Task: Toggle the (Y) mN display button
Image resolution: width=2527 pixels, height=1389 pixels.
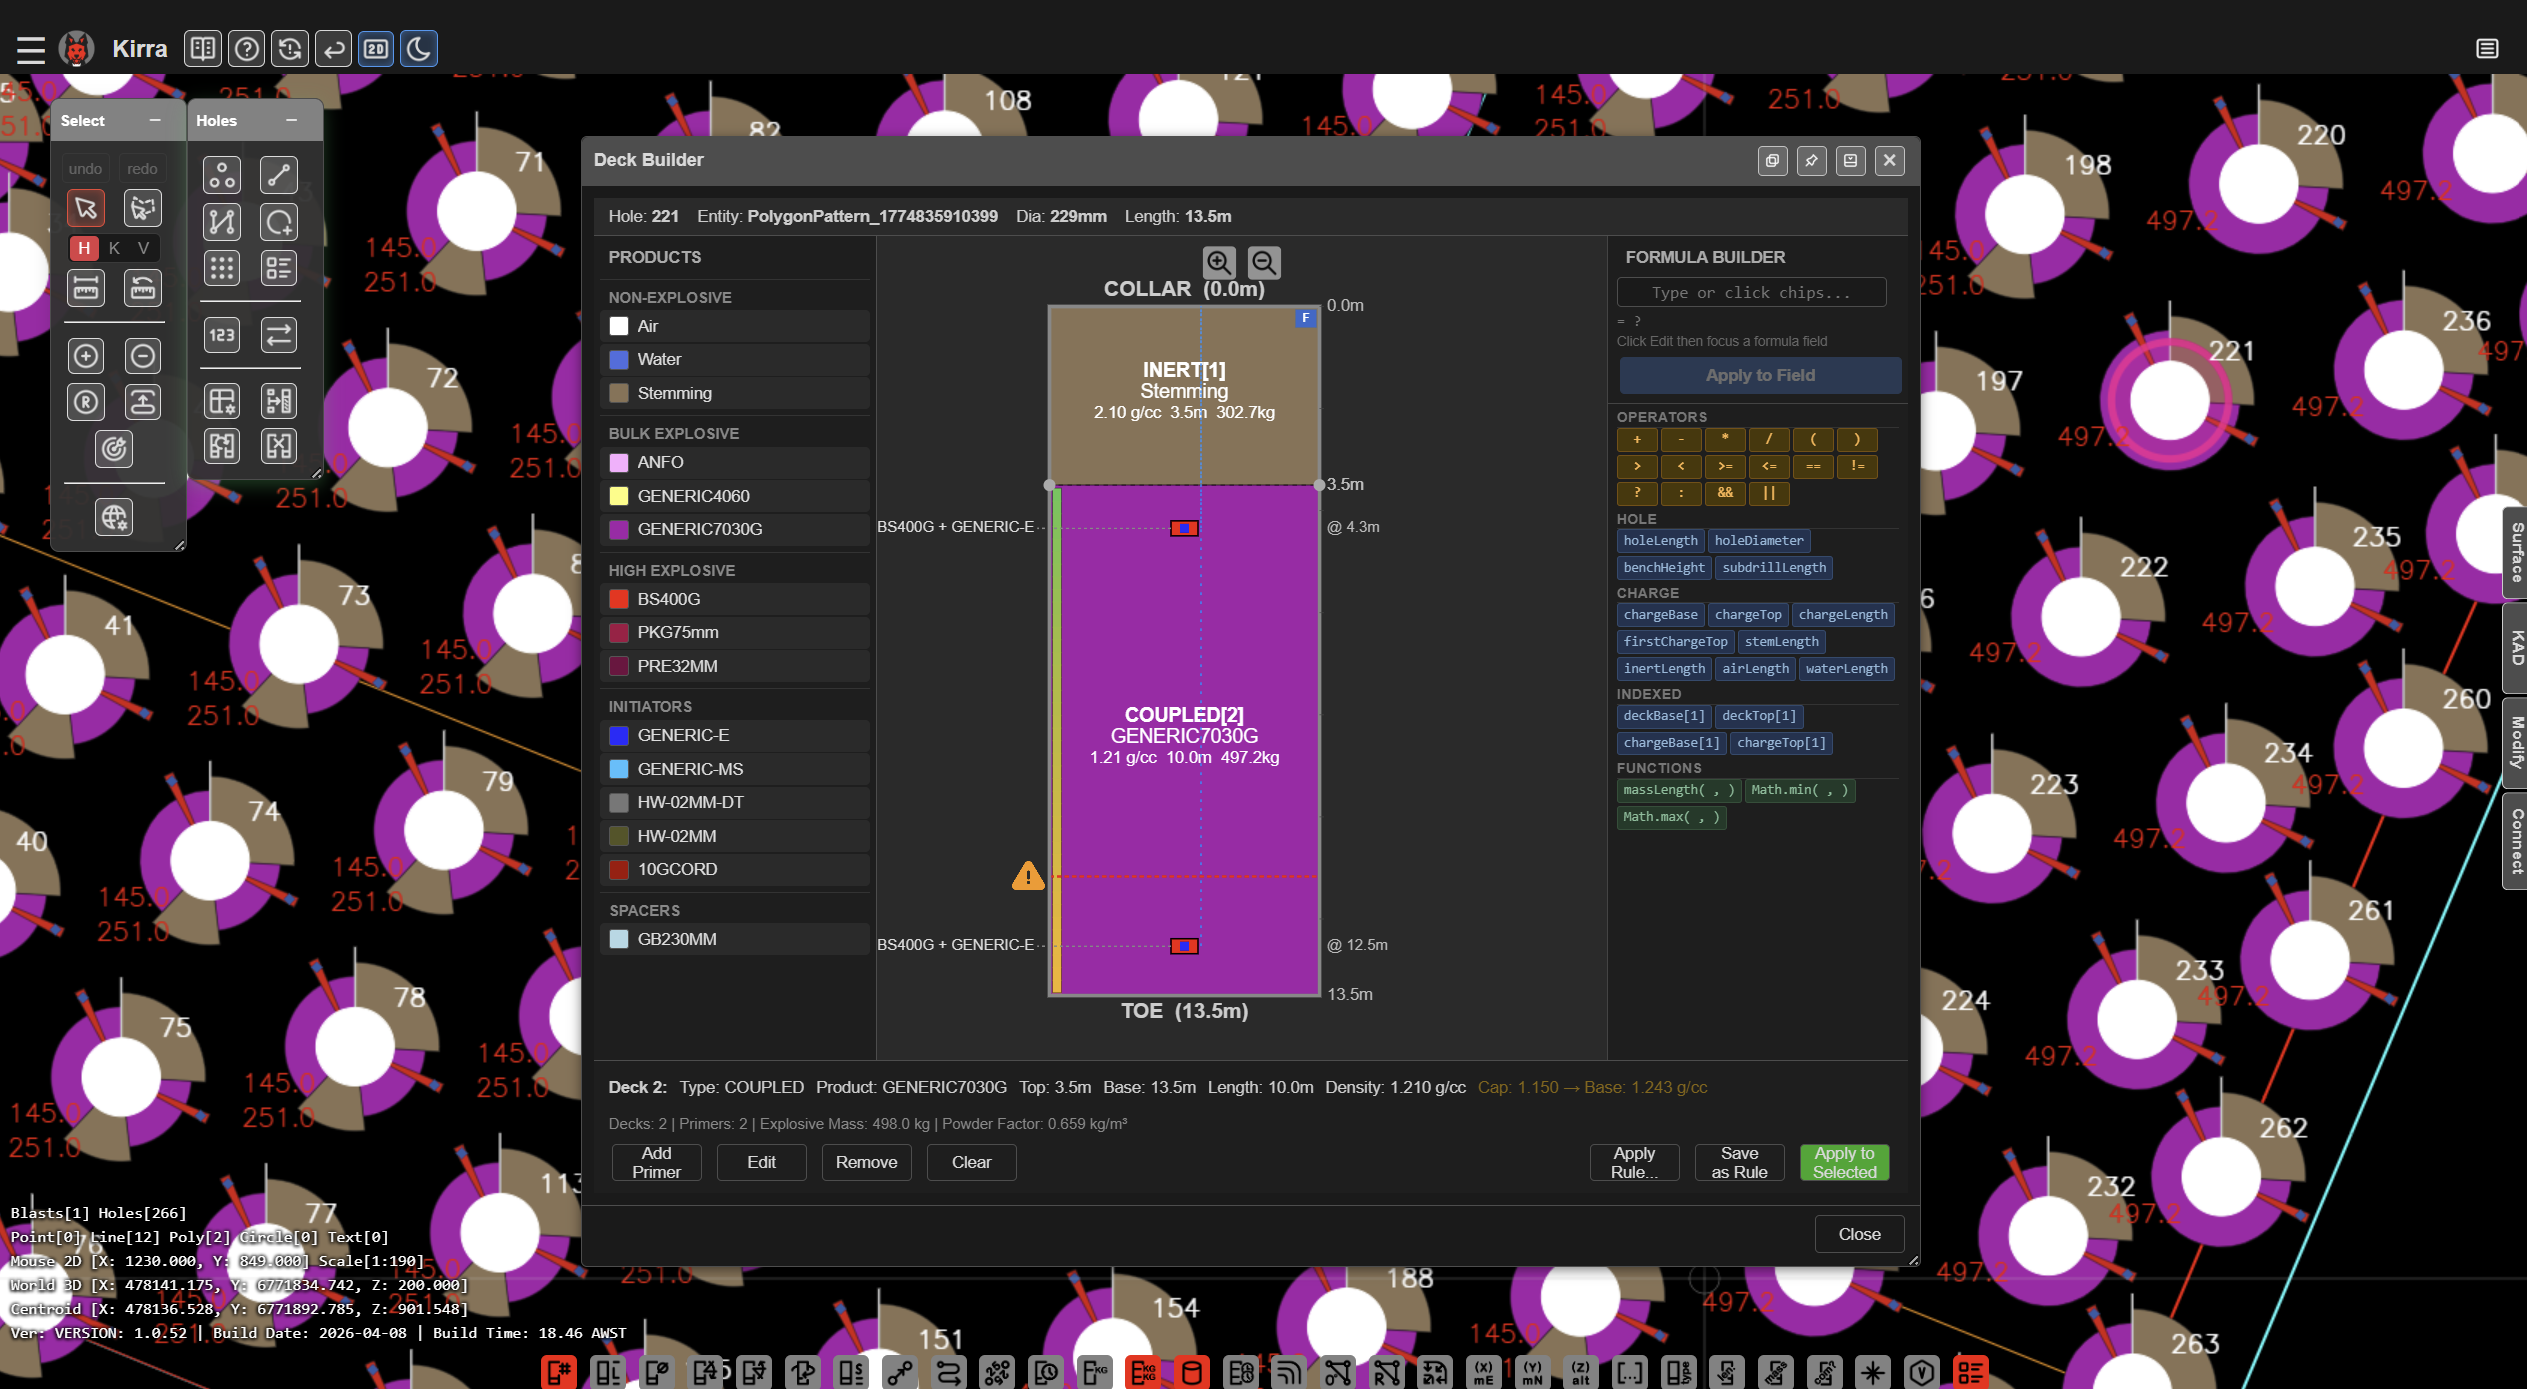Action: point(1533,1372)
